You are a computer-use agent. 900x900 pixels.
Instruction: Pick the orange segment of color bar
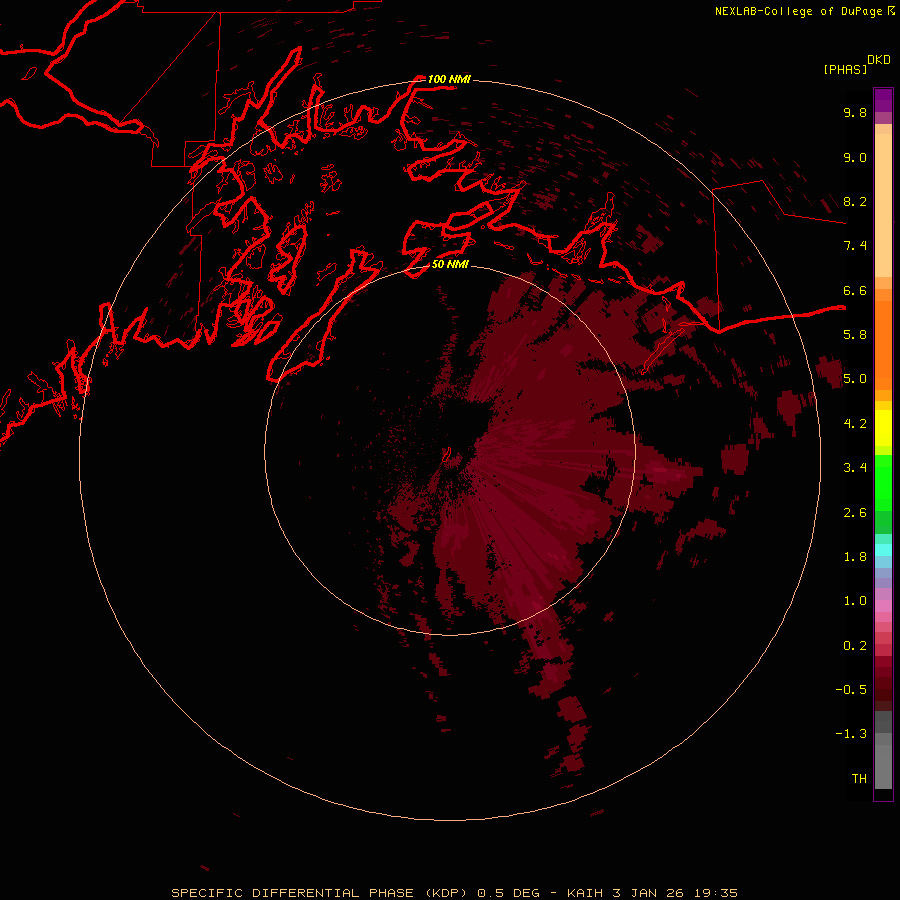coord(883,345)
